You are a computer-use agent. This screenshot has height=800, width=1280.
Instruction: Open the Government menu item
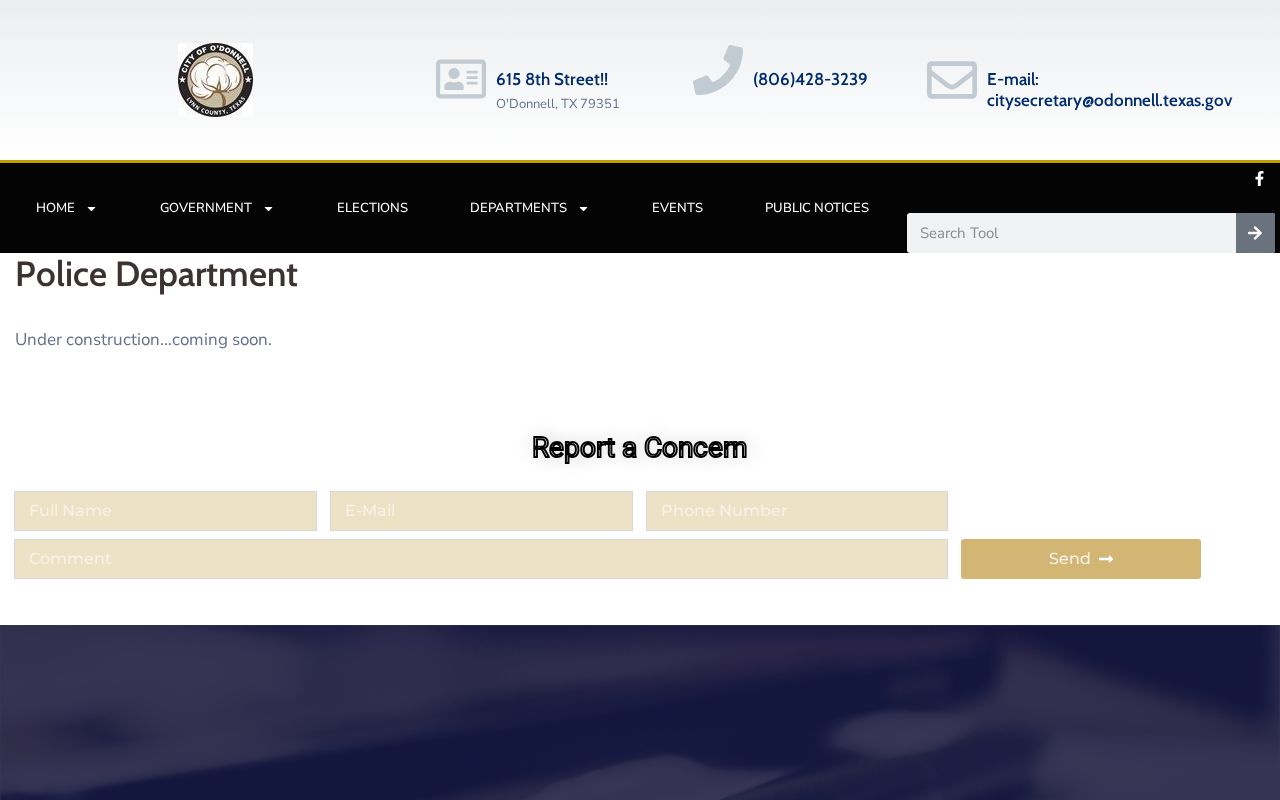pos(206,208)
